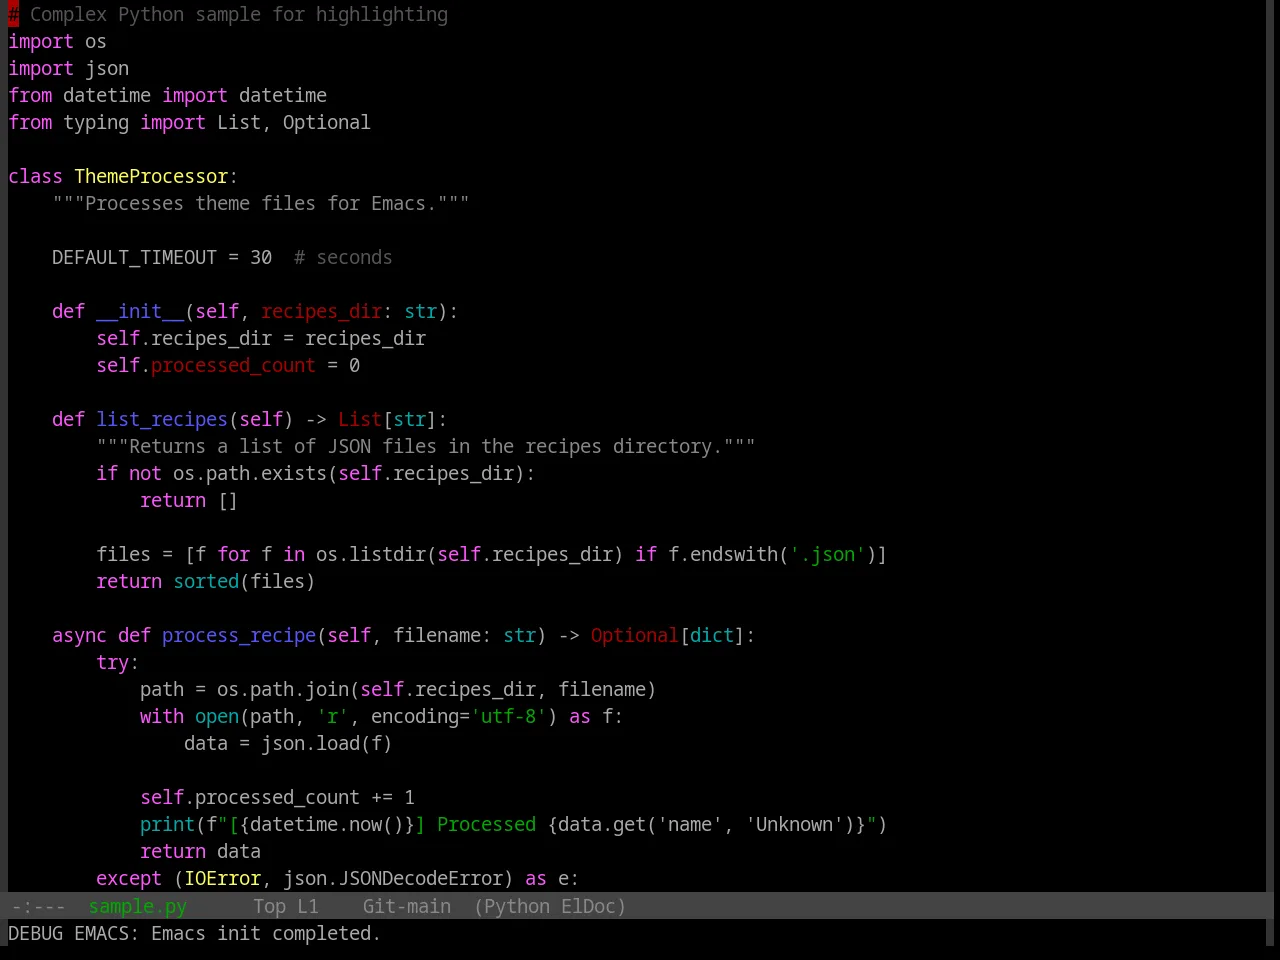Click the 'import json' line

point(68,68)
